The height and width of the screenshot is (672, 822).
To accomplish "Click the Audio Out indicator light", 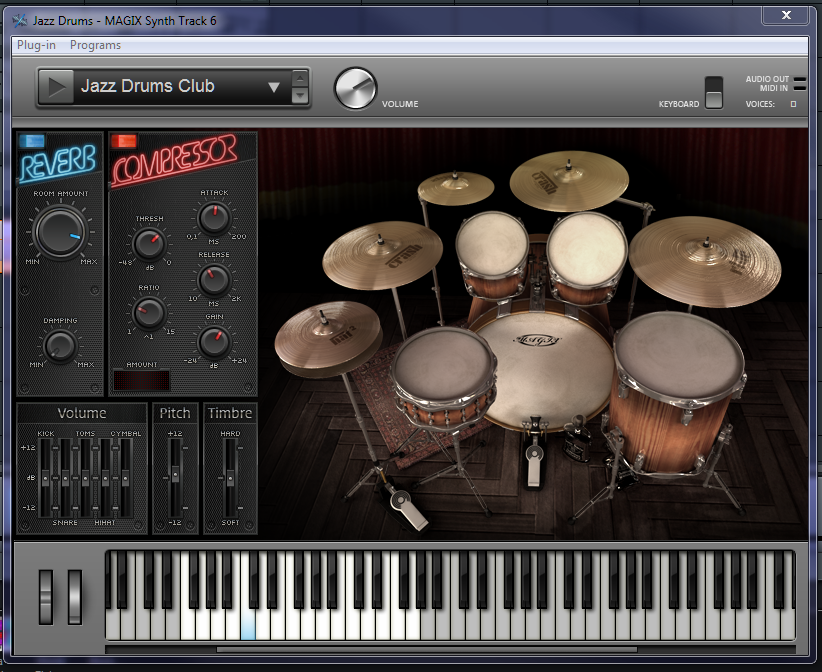I will (800, 79).
